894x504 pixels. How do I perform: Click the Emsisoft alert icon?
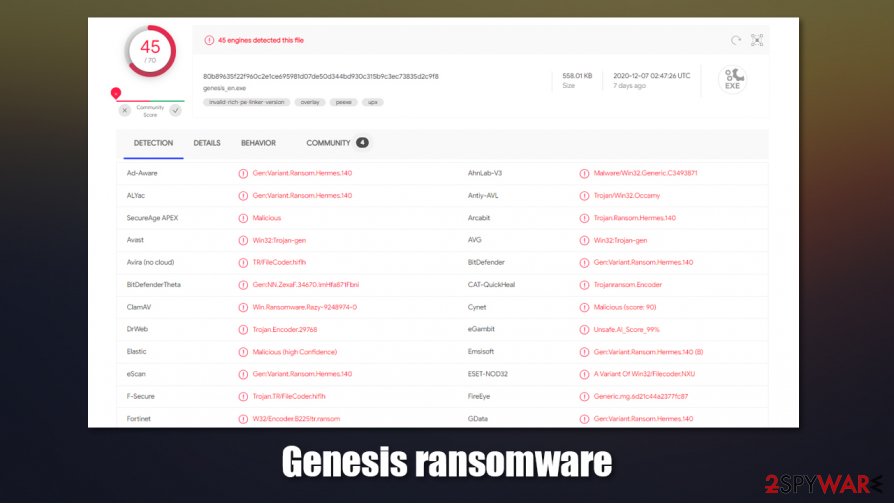pyautogui.click(x=584, y=352)
